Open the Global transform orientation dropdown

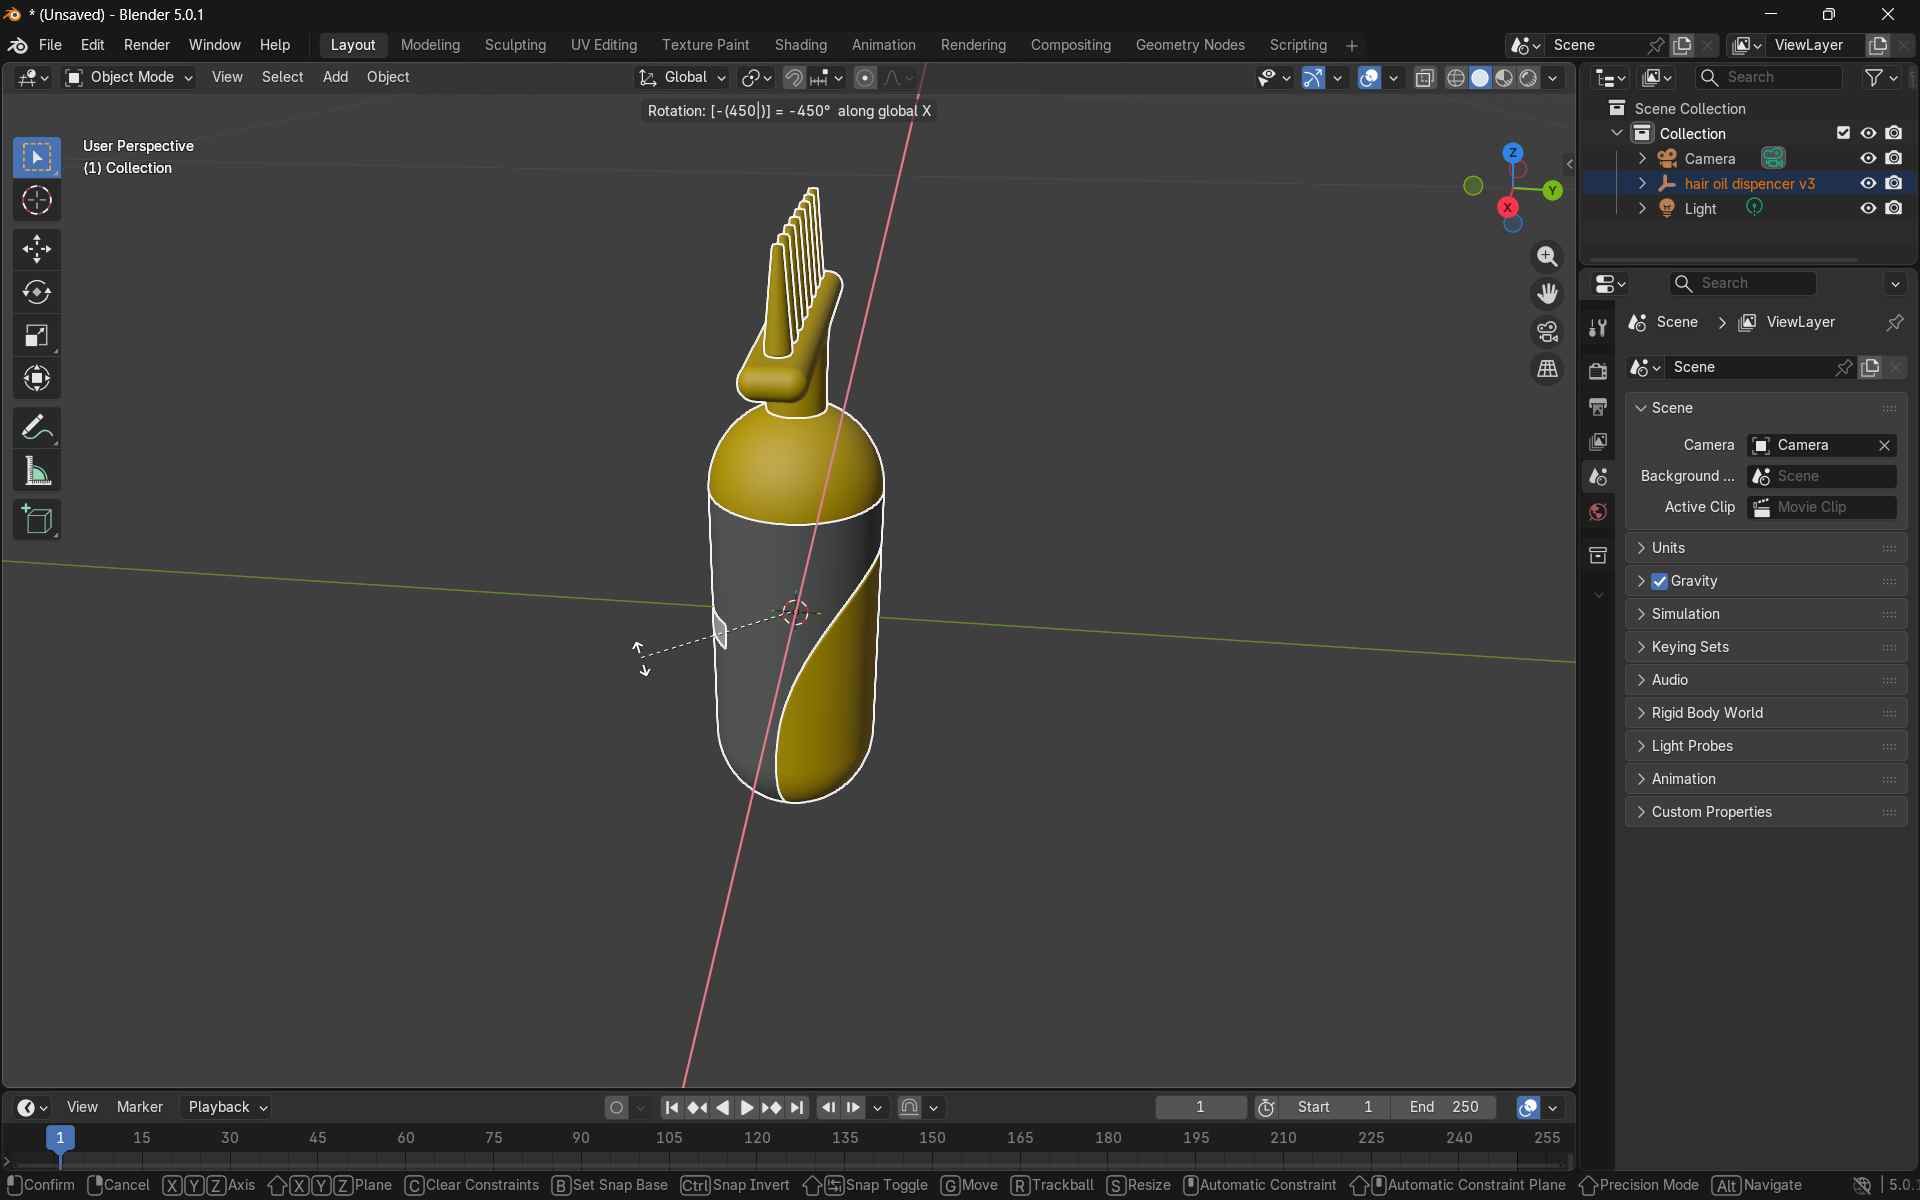tap(683, 77)
